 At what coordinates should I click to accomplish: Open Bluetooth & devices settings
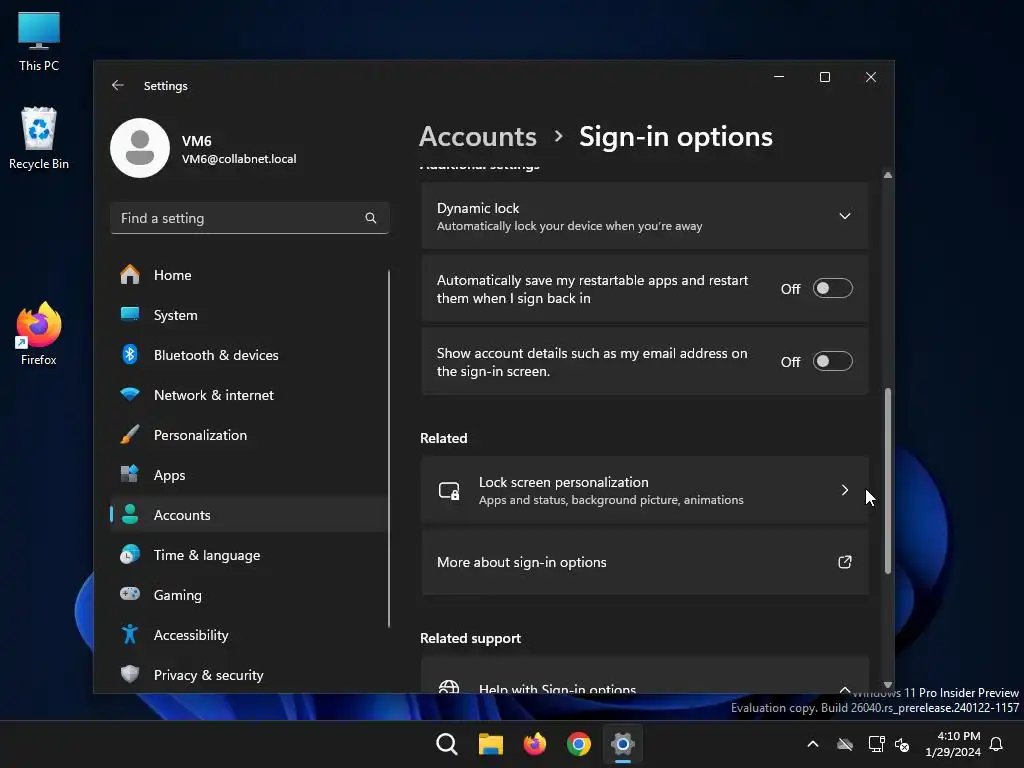coord(249,355)
